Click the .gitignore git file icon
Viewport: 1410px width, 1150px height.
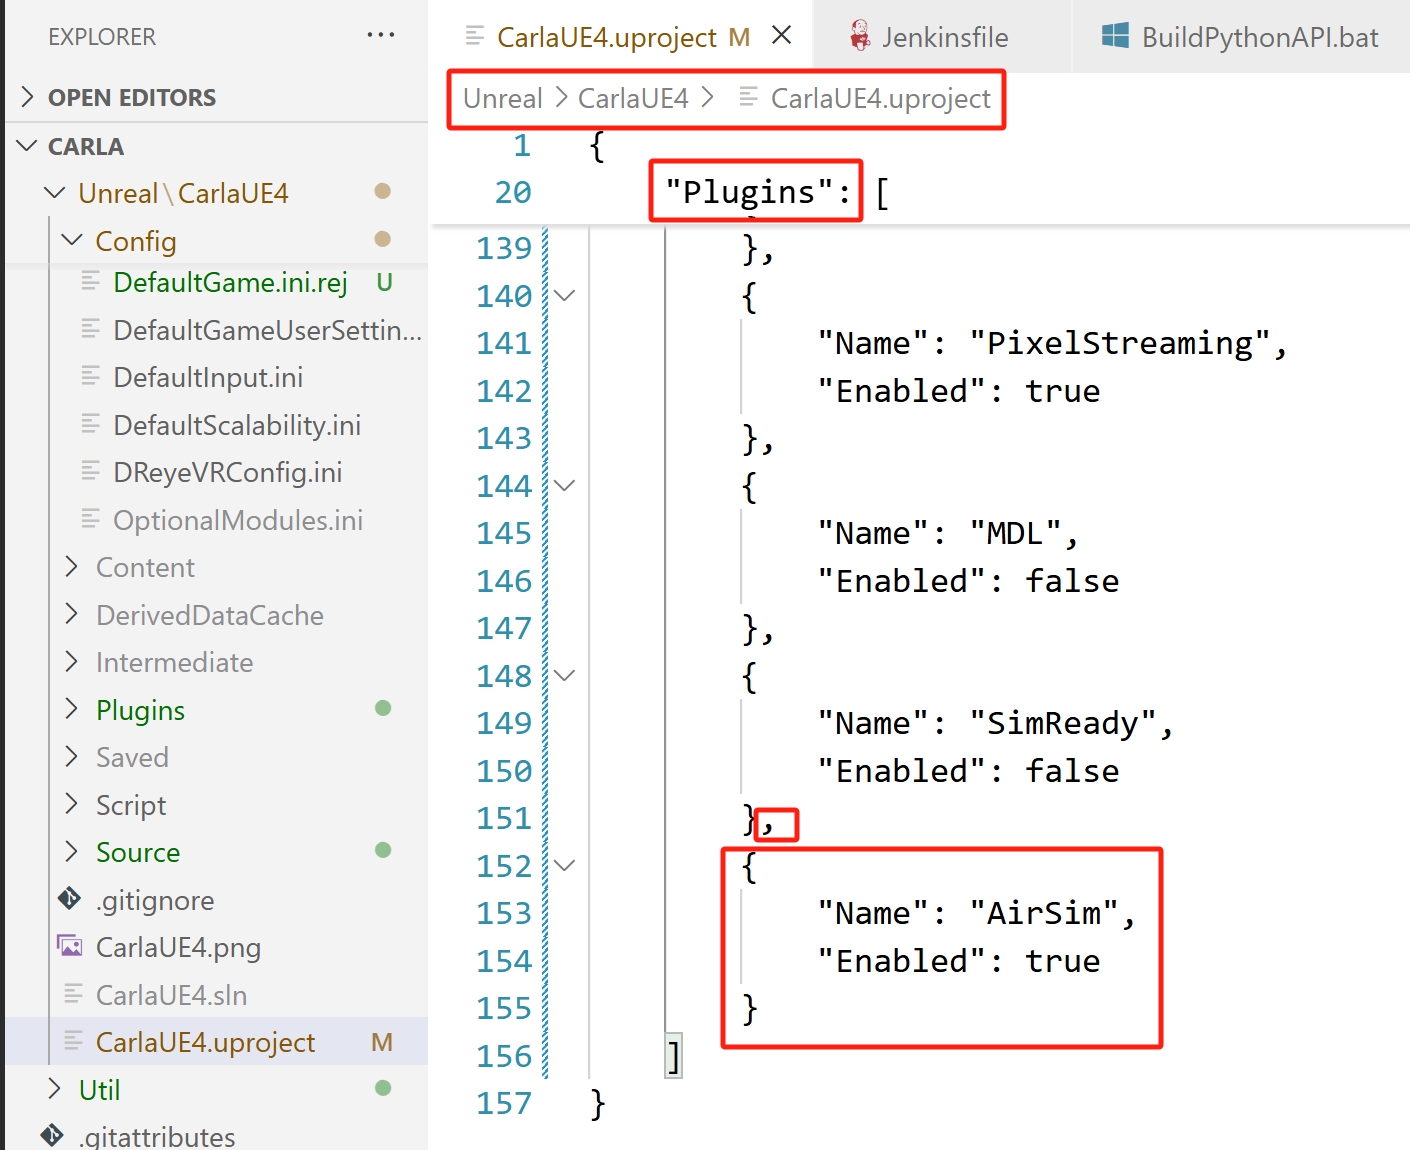[70, 900]
